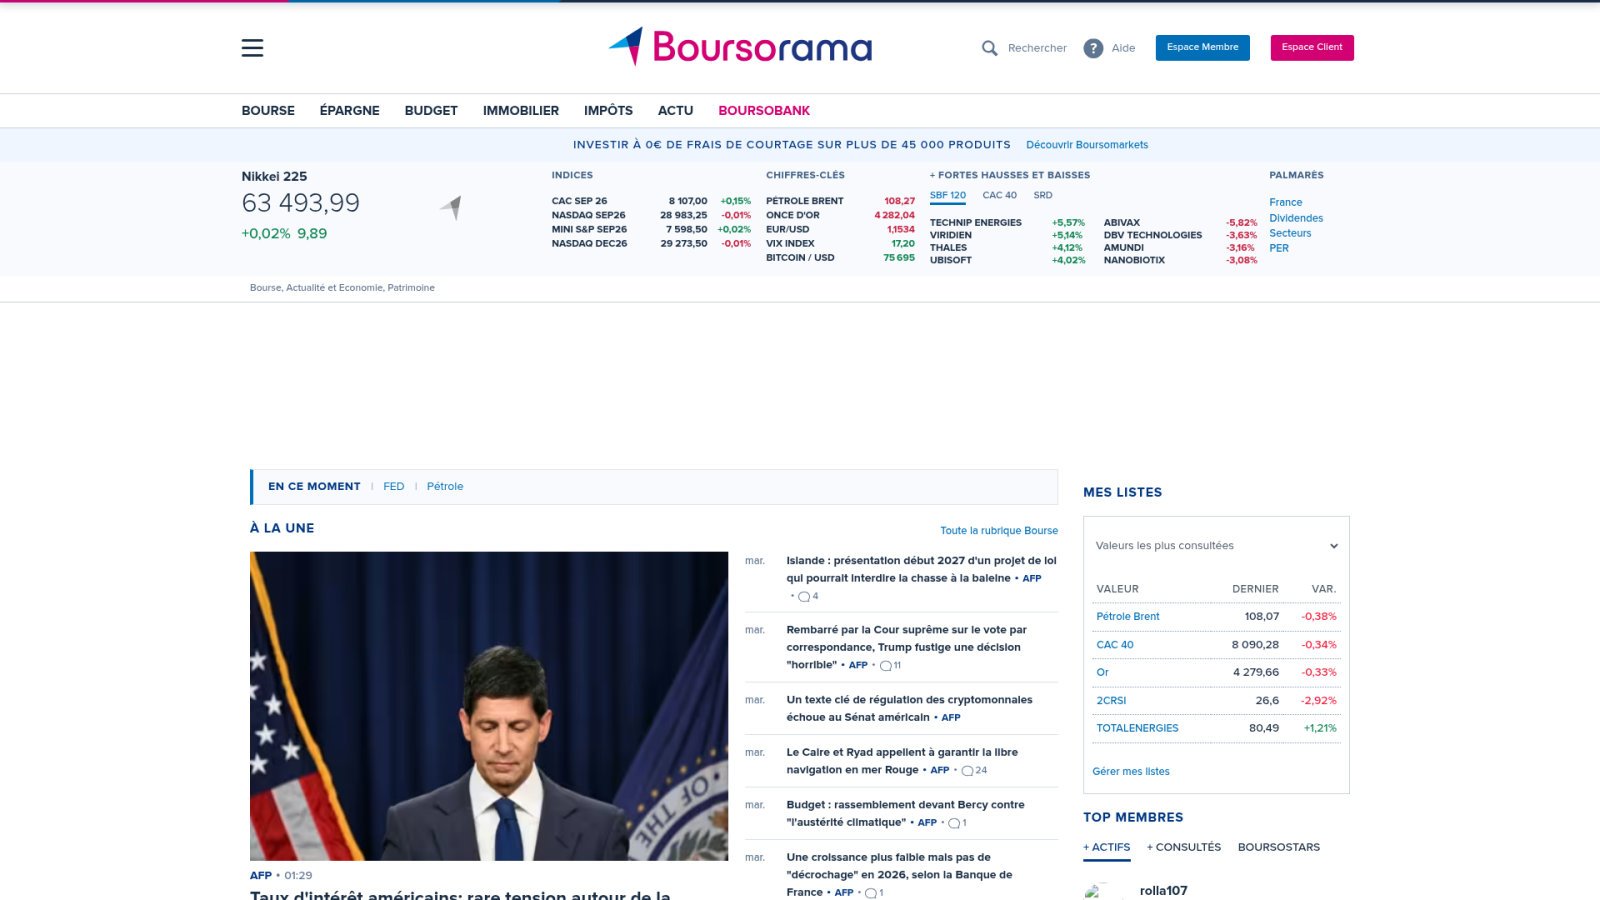
Task: Open Toute la rubrique Bourse link
Action: tap(999, 531)
